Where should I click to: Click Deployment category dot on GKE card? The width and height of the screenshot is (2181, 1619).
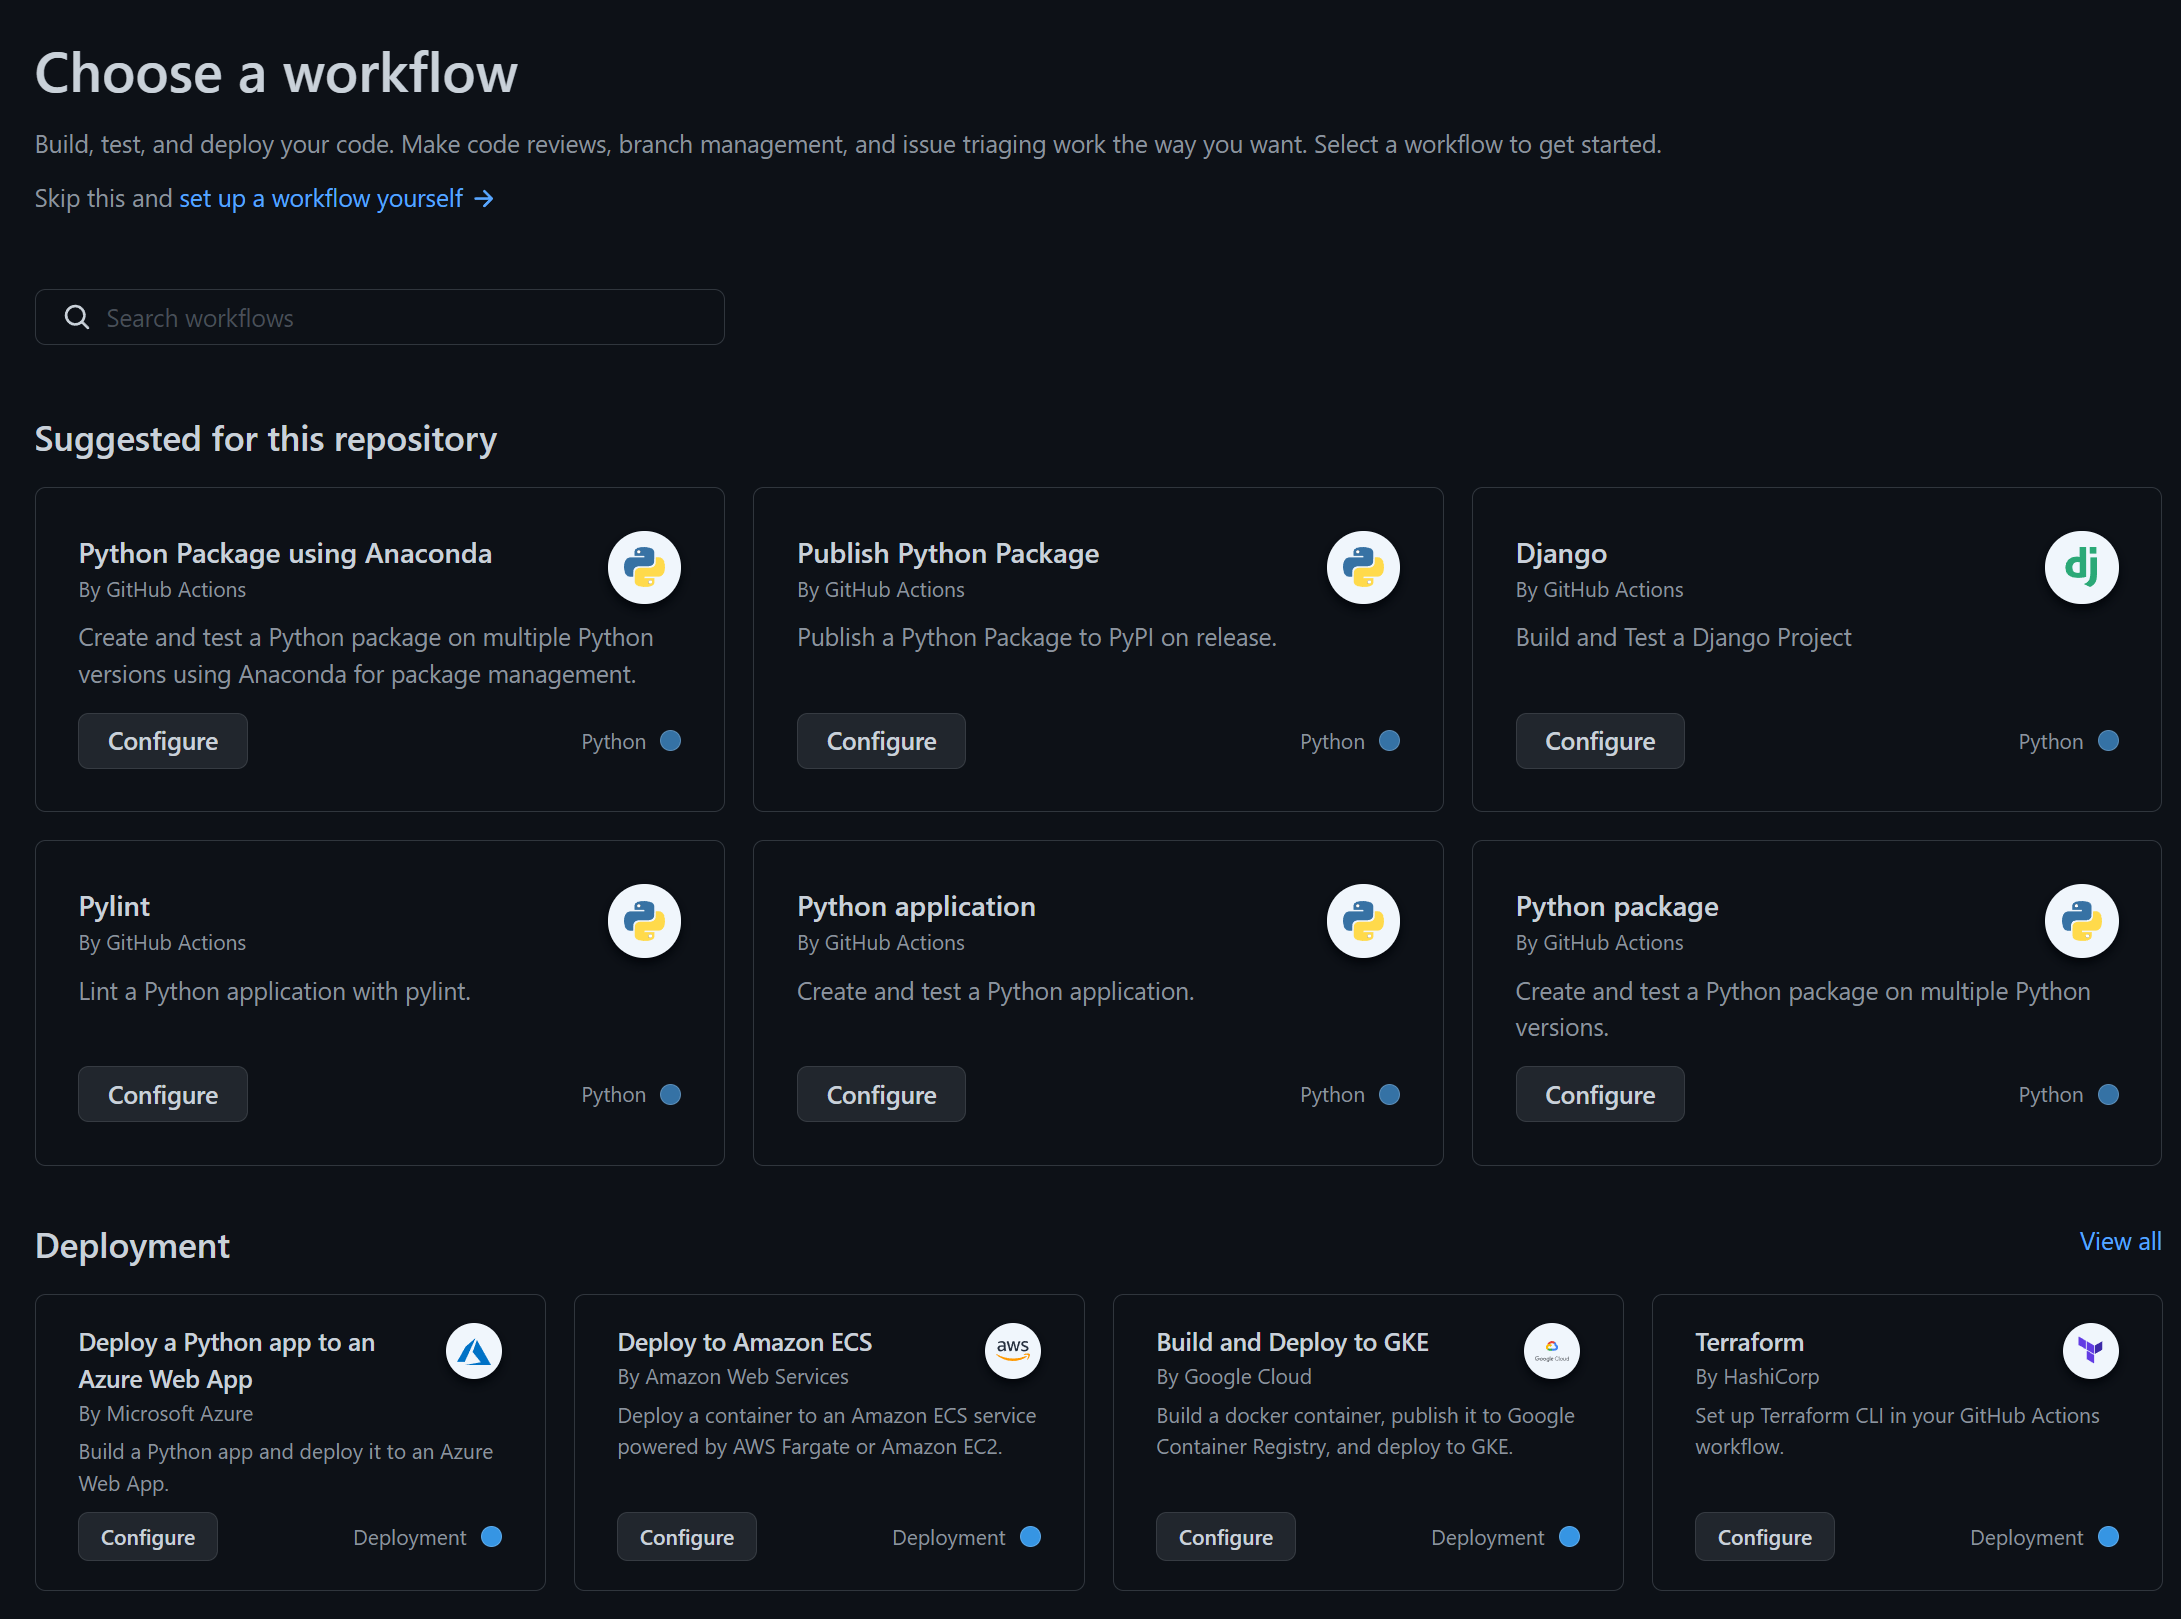coord(1569,1537)
